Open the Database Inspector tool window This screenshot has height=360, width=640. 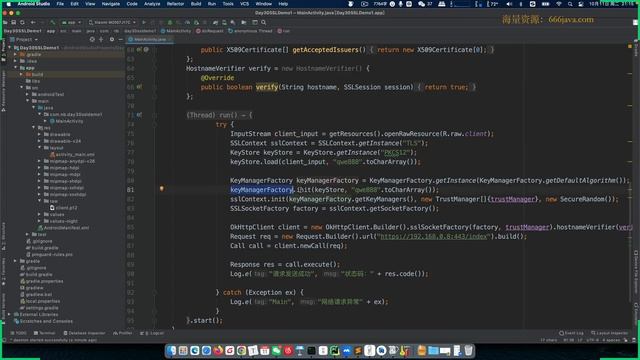pyautogui.click(x=84, y=333)
